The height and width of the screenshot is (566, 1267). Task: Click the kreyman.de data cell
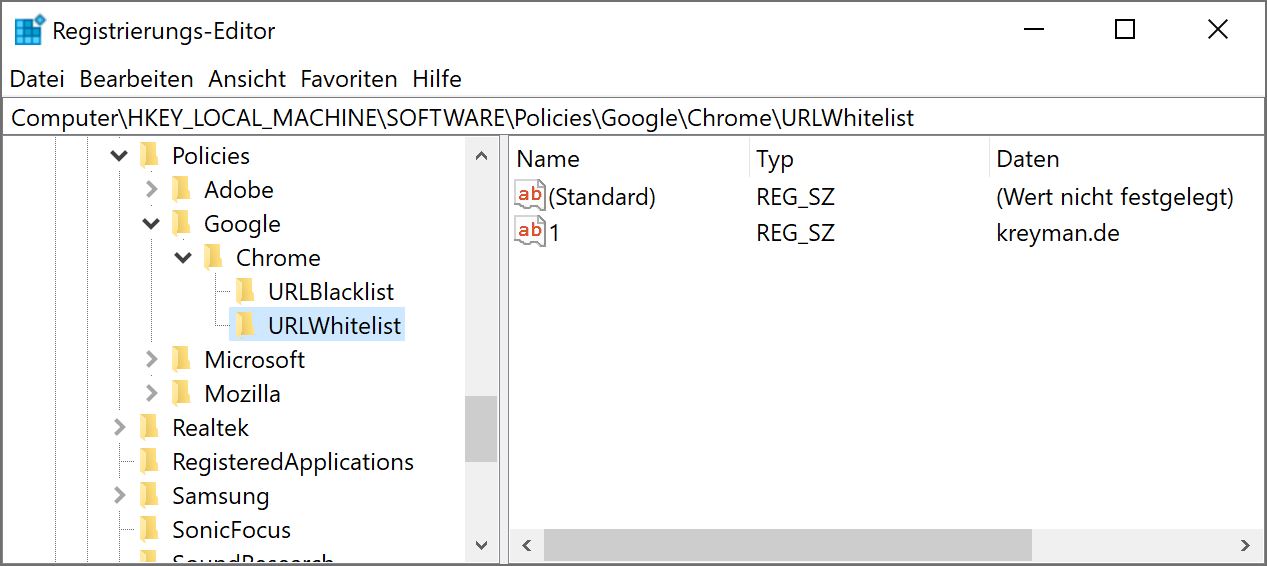(1057, 233)
